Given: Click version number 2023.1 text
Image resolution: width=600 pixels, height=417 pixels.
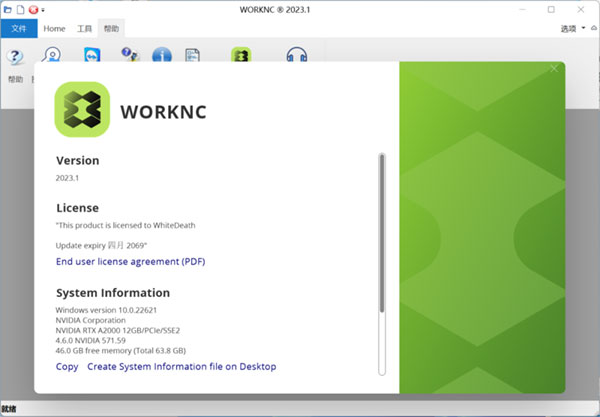Looking at the screenshot, I should click(67, 178).
